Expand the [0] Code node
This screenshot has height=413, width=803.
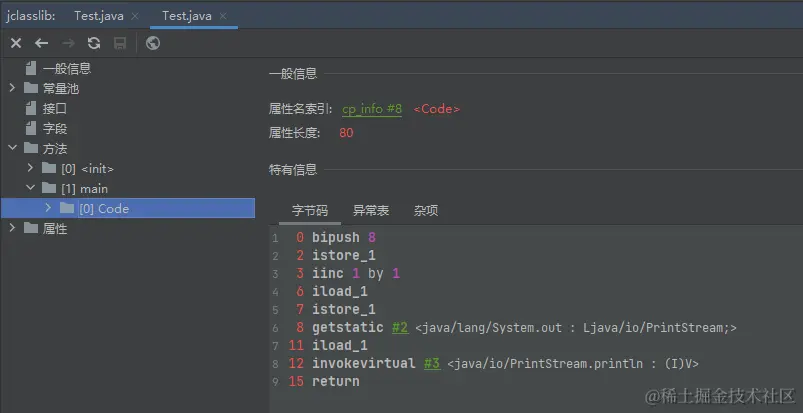tap(48, 208)
